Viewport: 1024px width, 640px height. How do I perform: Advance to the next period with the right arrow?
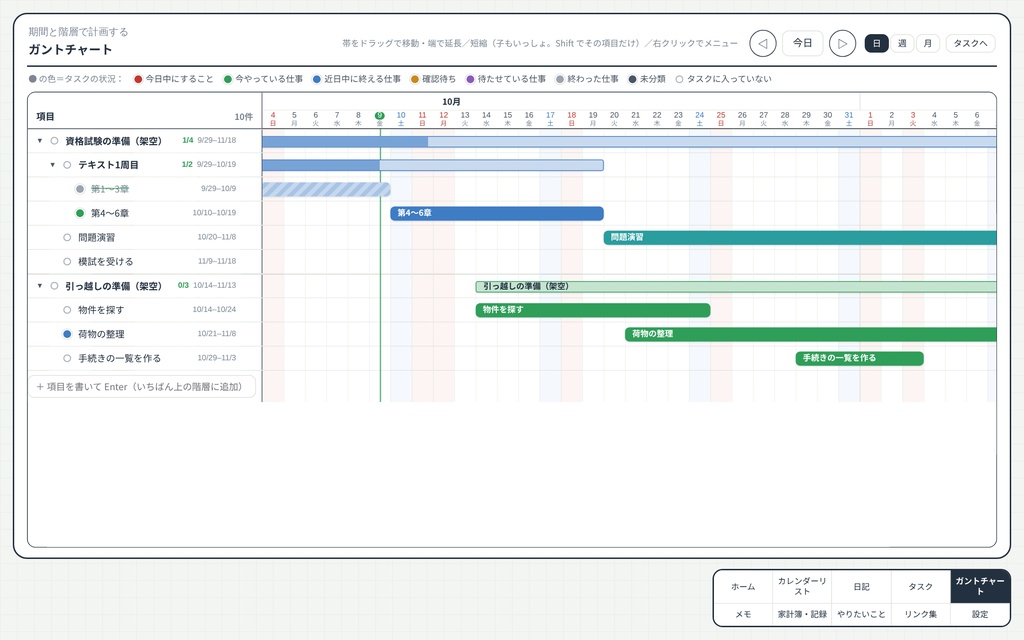[x=842, y=44]
